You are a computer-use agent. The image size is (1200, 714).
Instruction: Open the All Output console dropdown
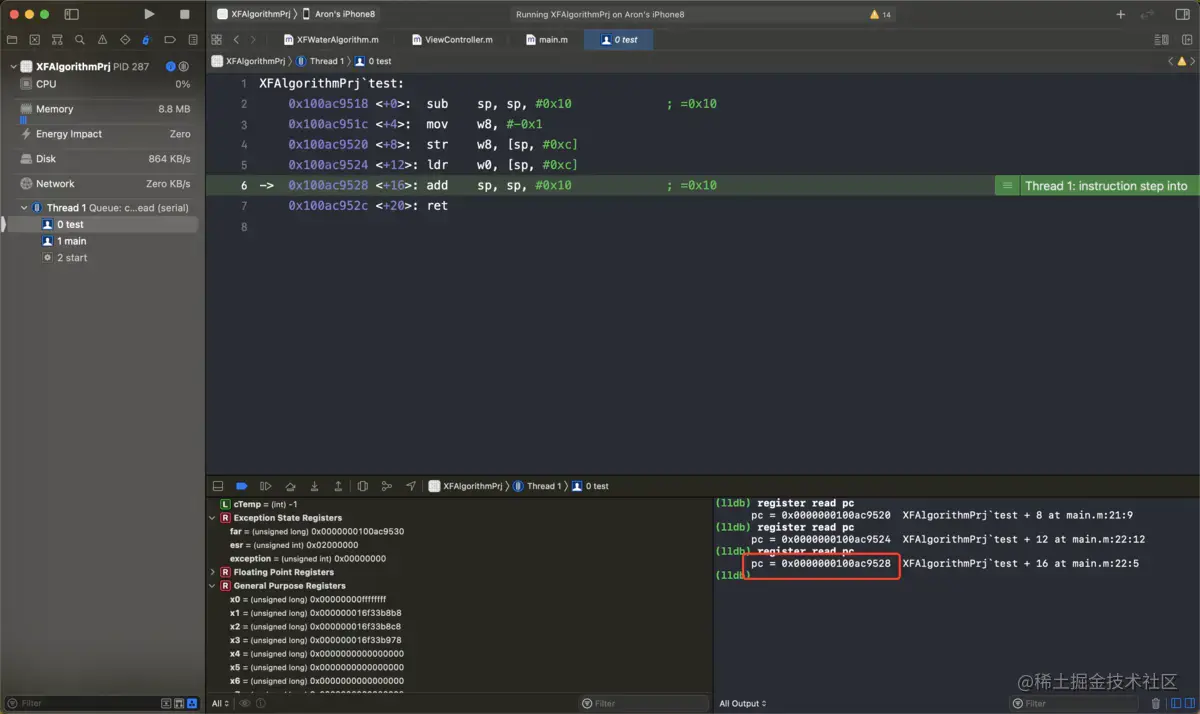[743, 703]
